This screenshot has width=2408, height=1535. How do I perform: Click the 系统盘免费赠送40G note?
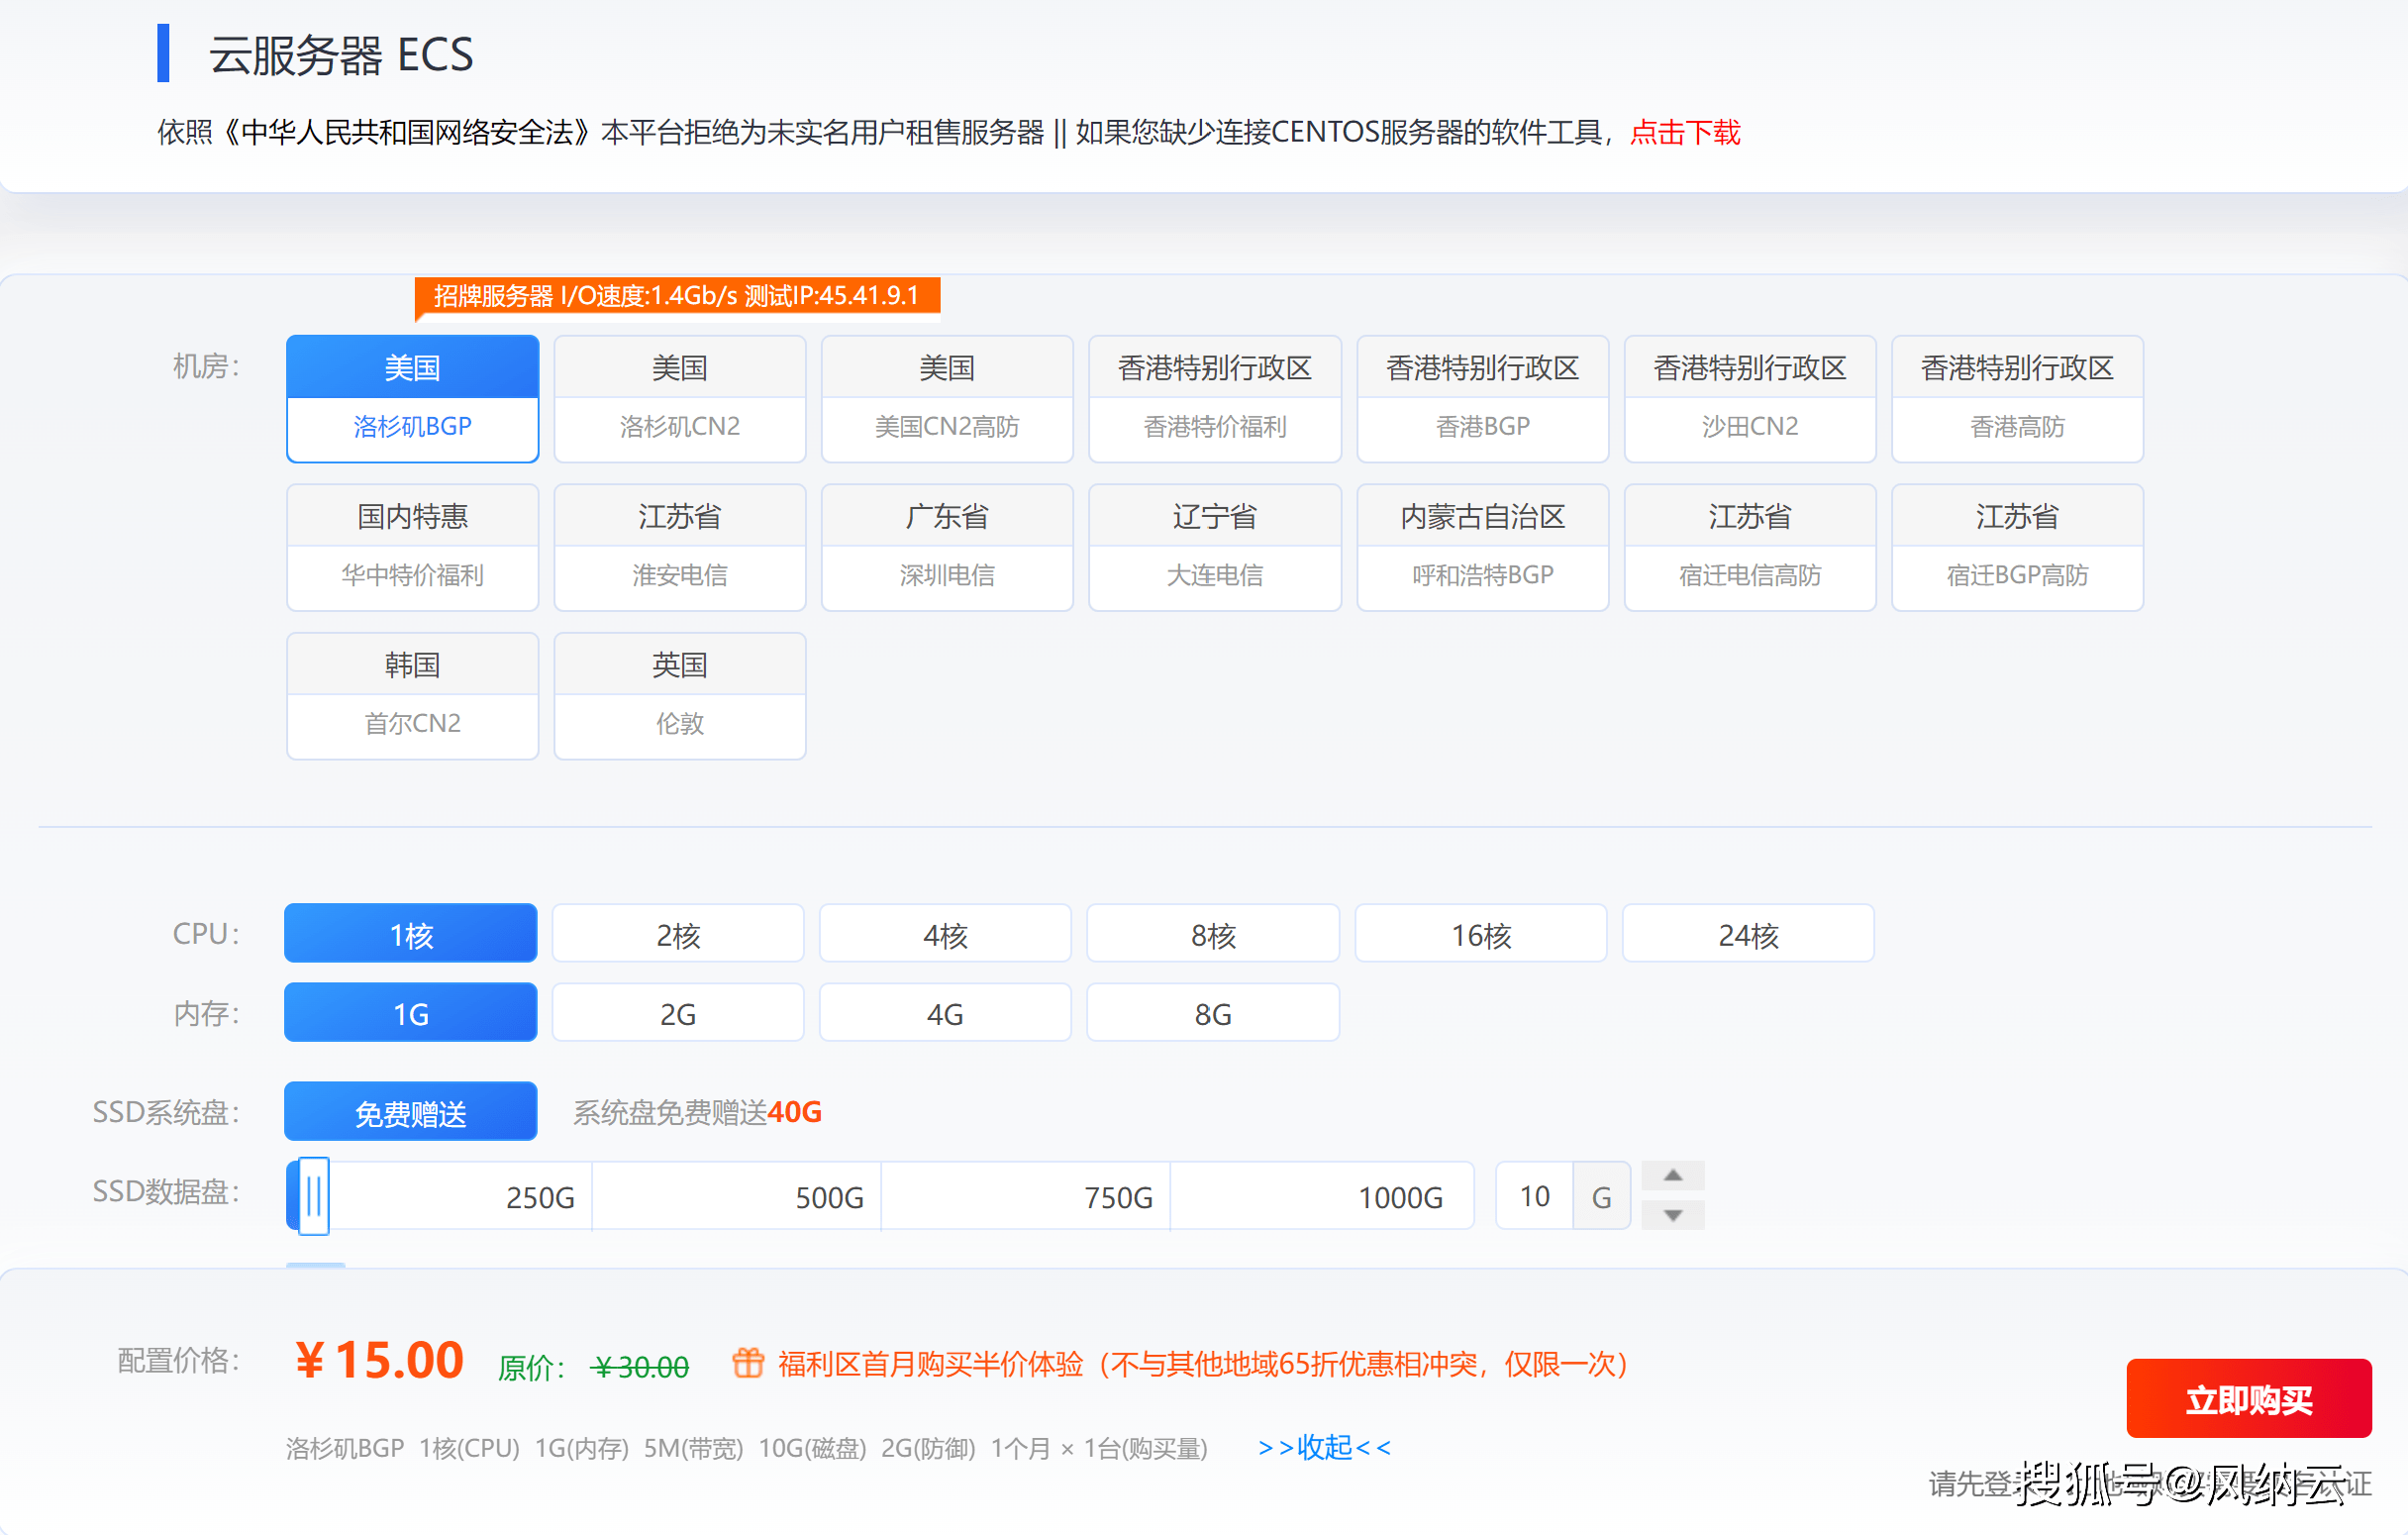click(x=697, y=1111)
